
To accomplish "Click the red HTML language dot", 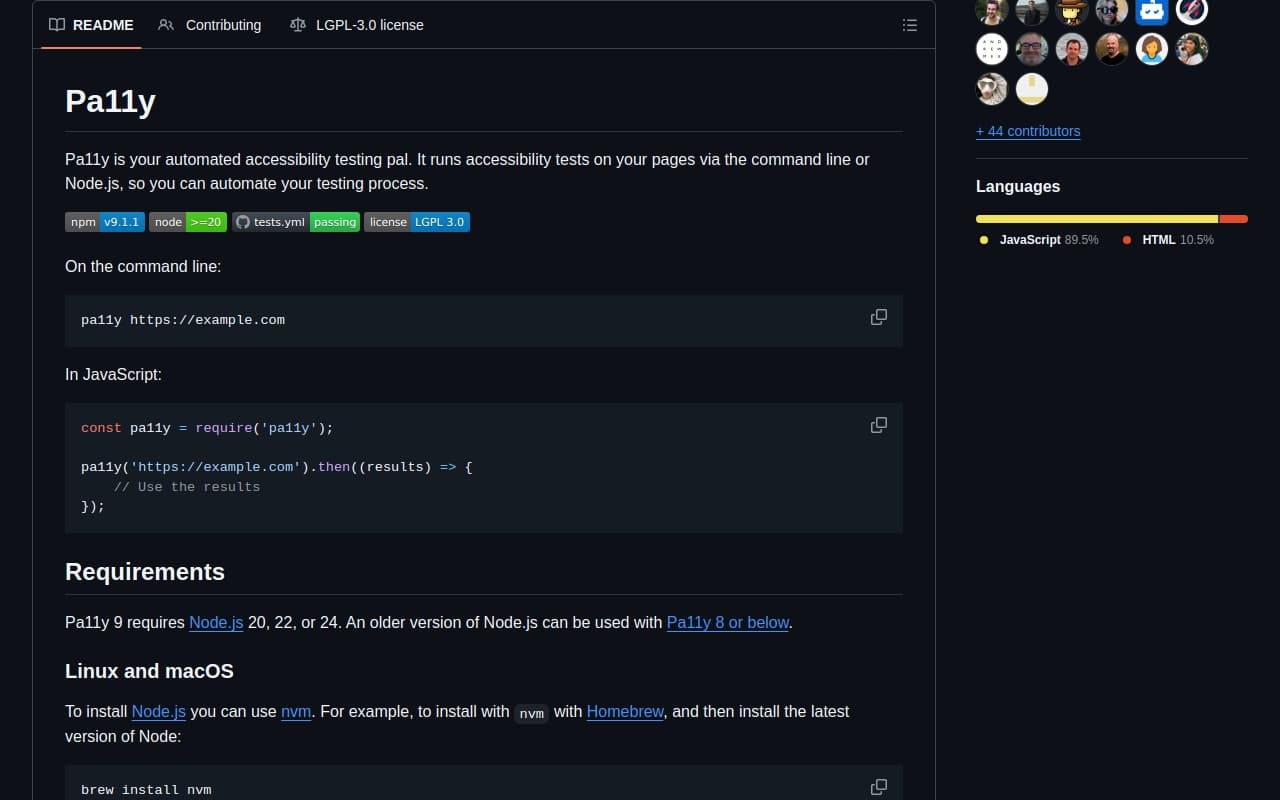I will click(x=1126, y=240).
